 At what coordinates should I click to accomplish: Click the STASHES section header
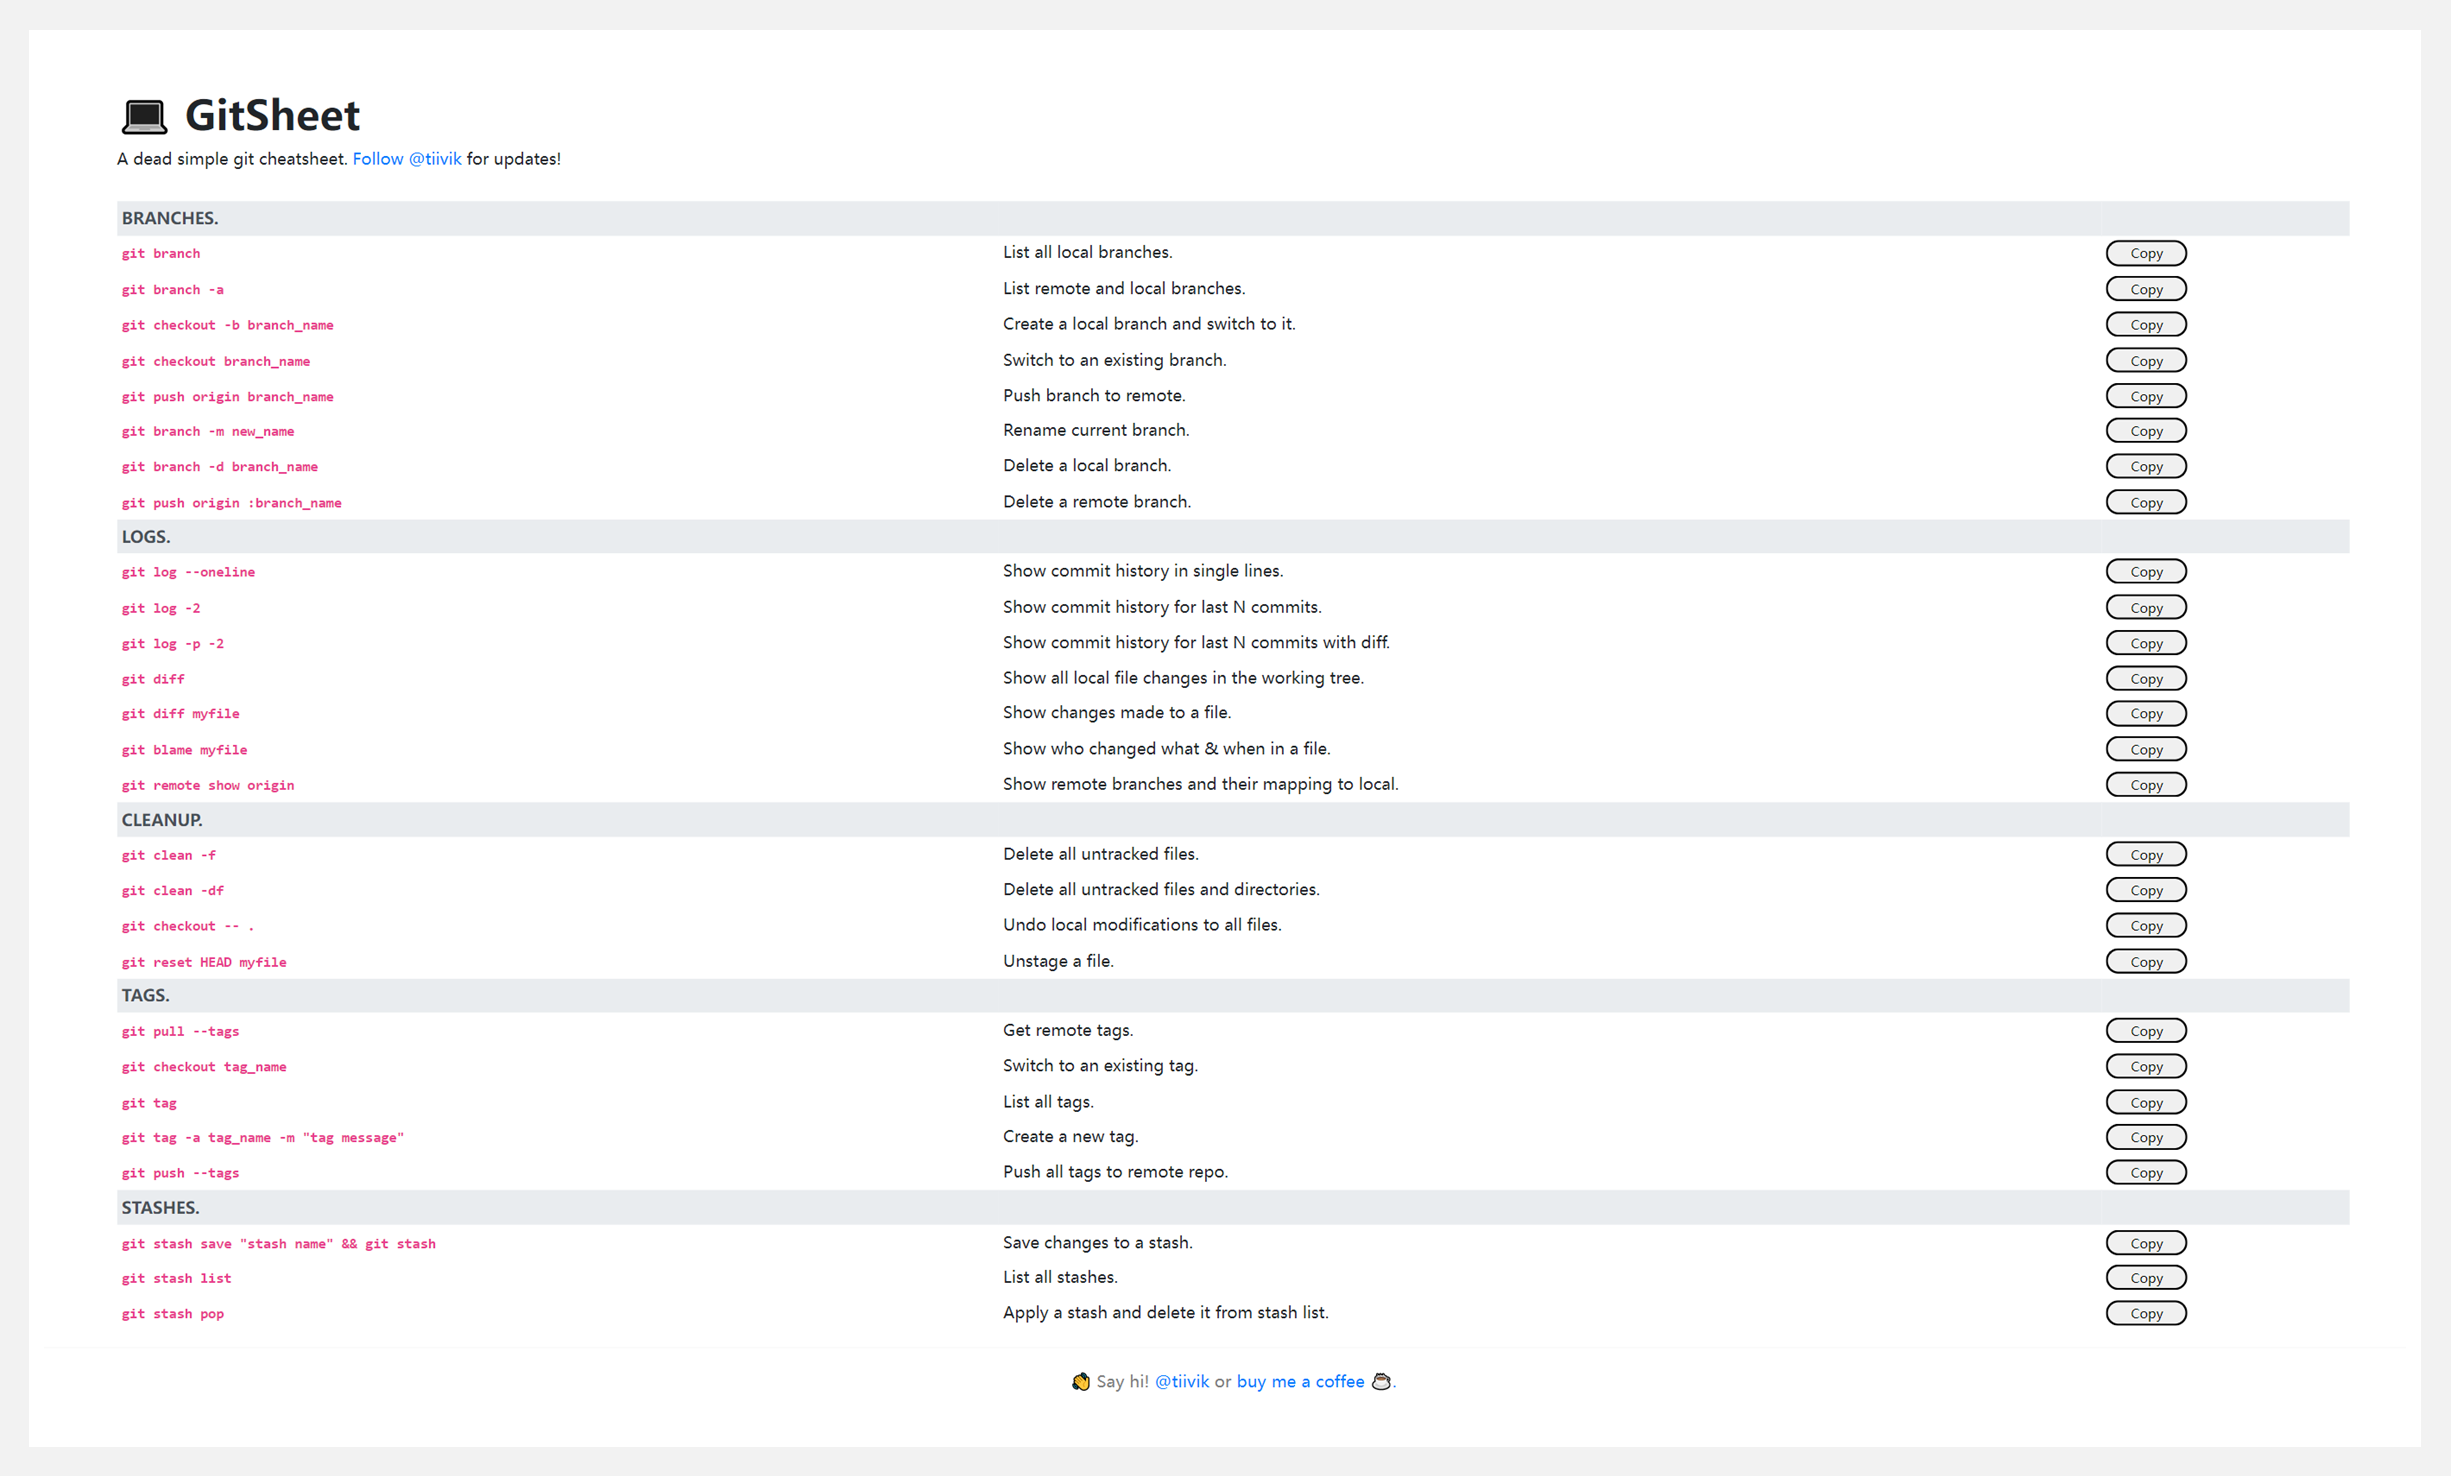[x=160, y=1208]
